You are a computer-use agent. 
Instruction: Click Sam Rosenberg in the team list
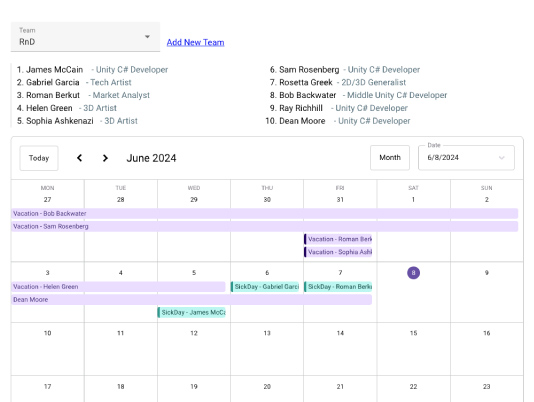(309, 69)
